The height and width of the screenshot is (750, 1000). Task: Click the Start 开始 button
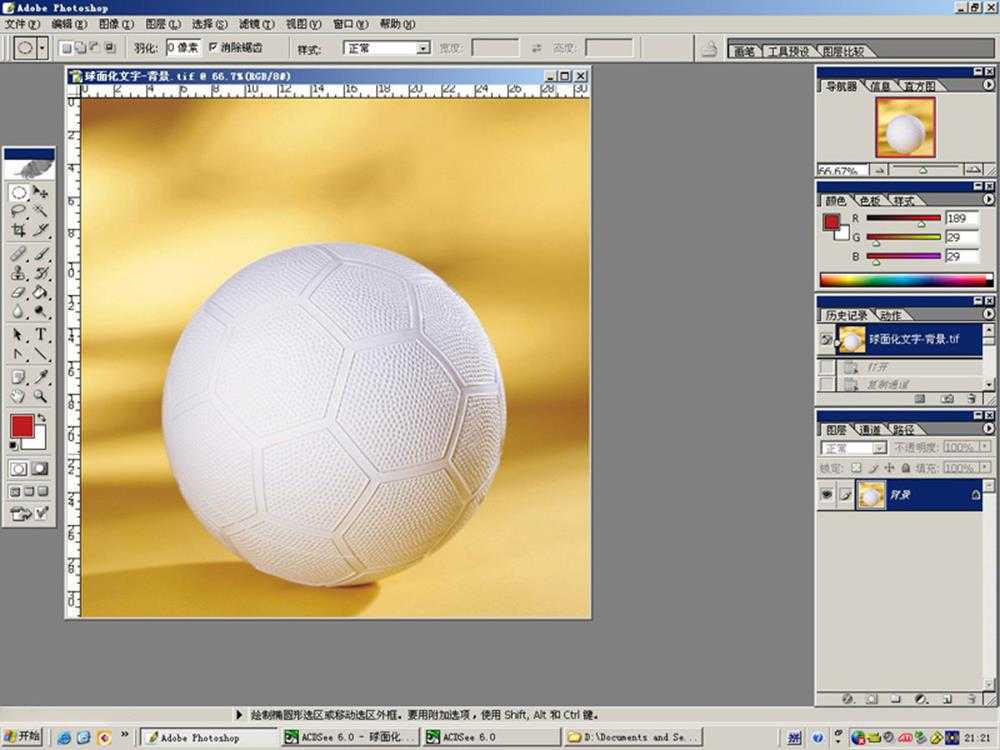tap(22, 737)
